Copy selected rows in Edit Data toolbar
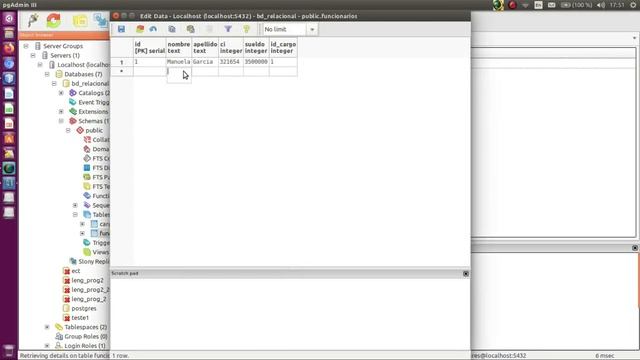 pos(172,29)
